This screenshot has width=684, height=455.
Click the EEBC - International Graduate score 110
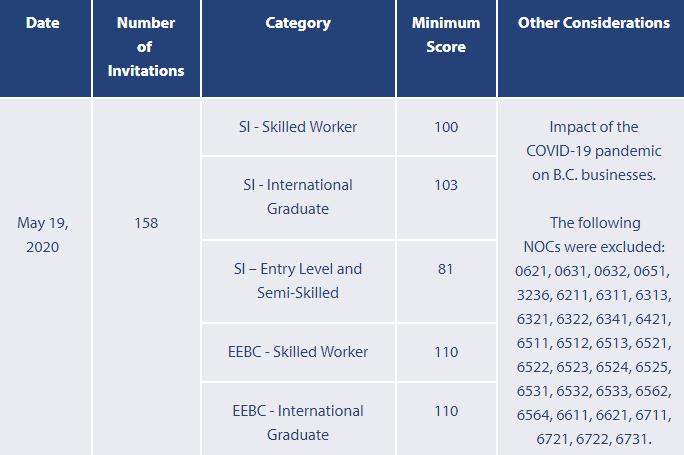click(446, 411)
